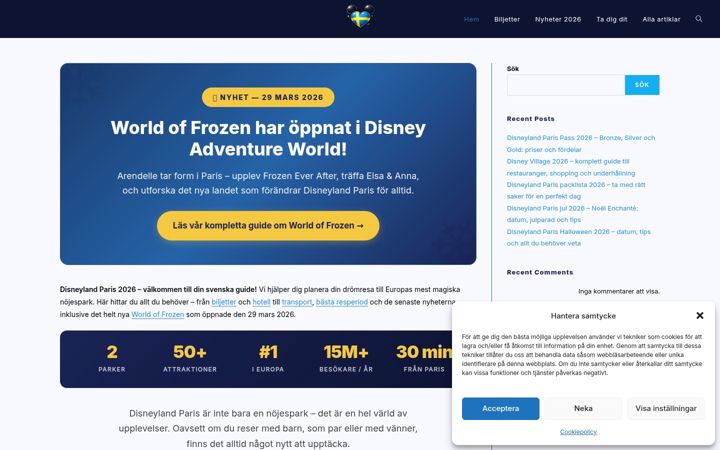Close the Hantera samtycke cookie dialog
720x450 pixels.
pos(699,315)
